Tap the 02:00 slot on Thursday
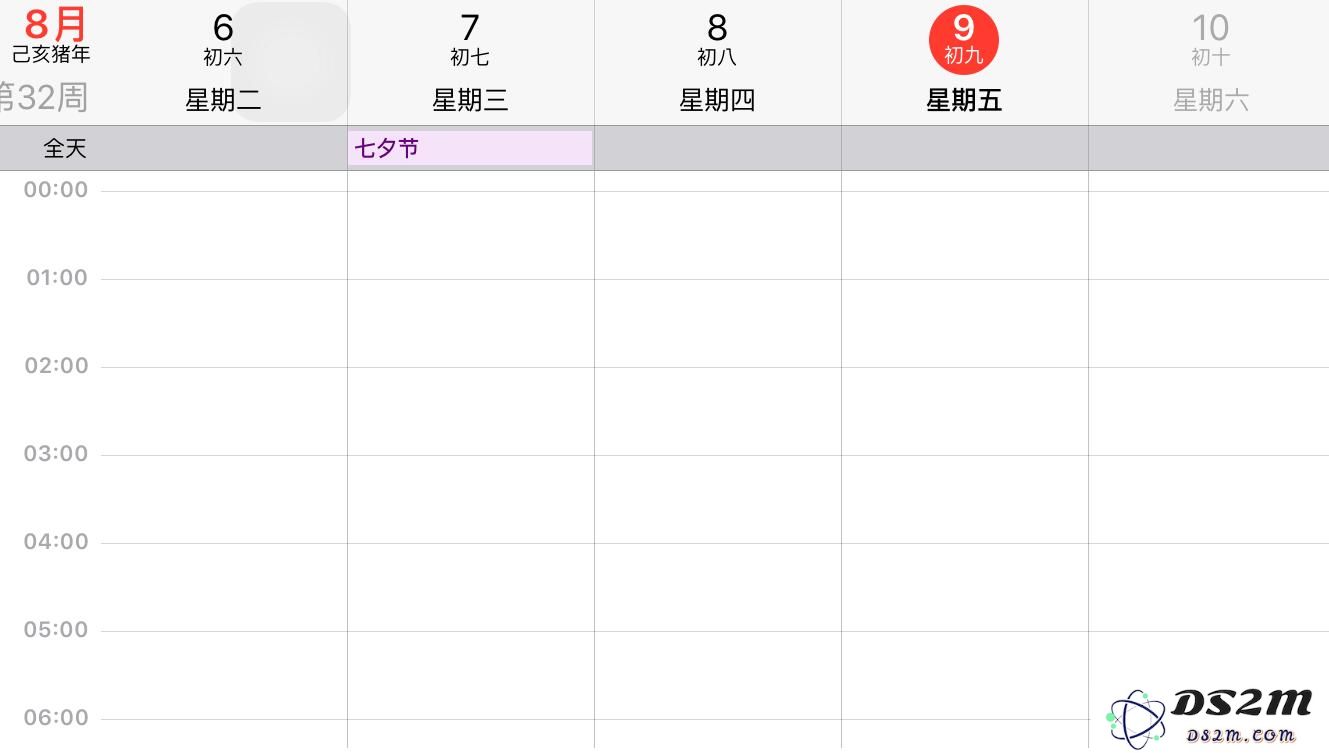 click(717, 410)
